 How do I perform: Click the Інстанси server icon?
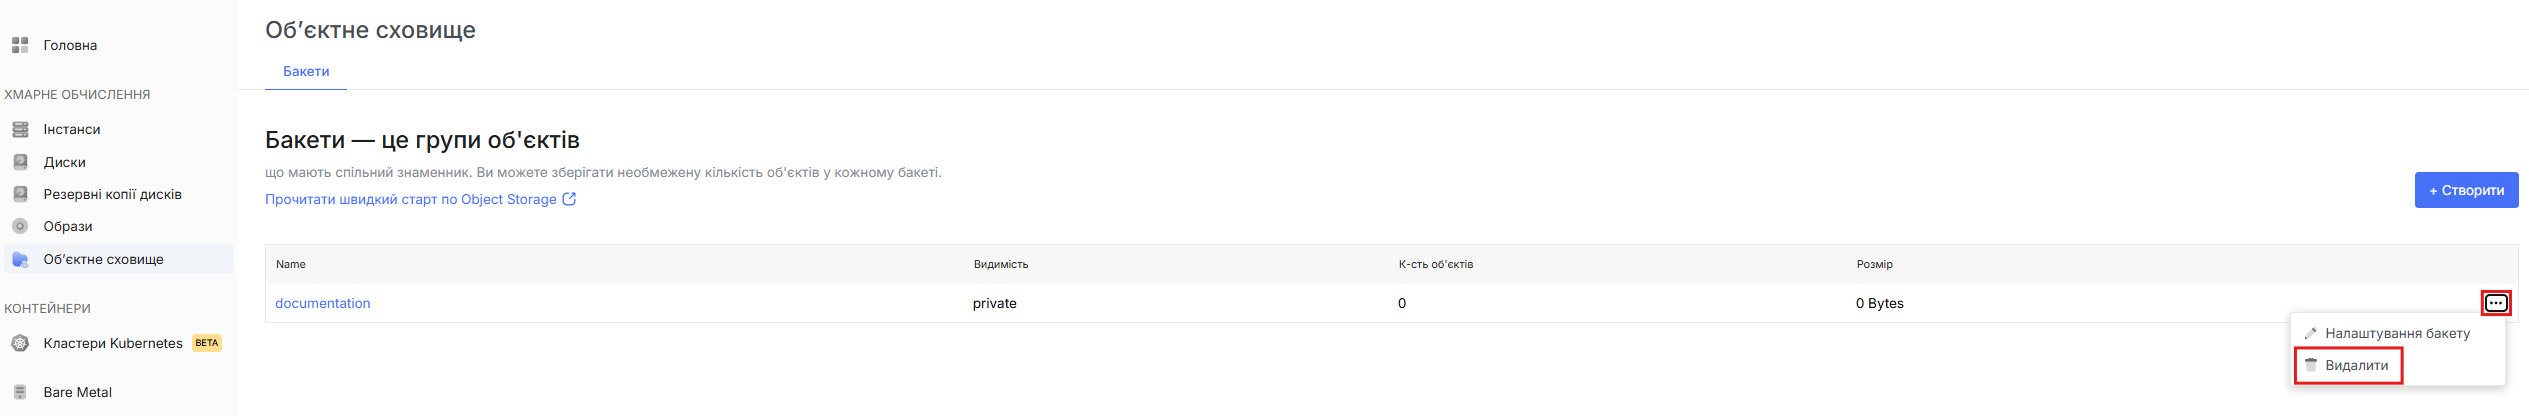20,129
